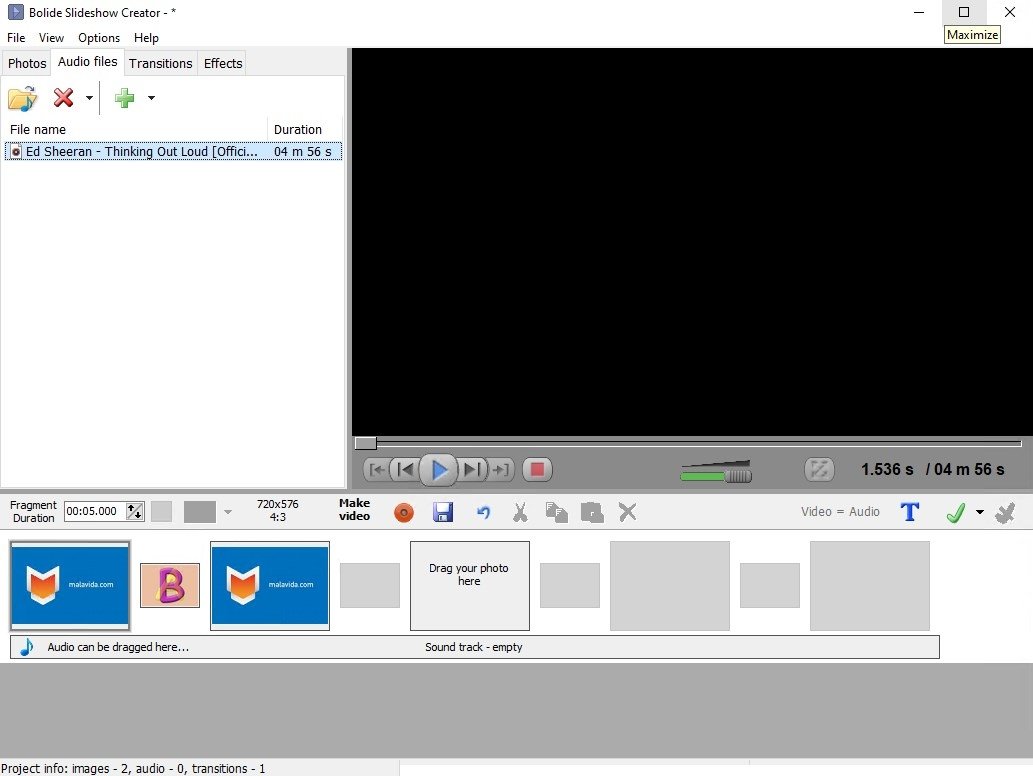Click the green checkmark icon
Viewport: 1033px width, 776px height.
(955, 512)
